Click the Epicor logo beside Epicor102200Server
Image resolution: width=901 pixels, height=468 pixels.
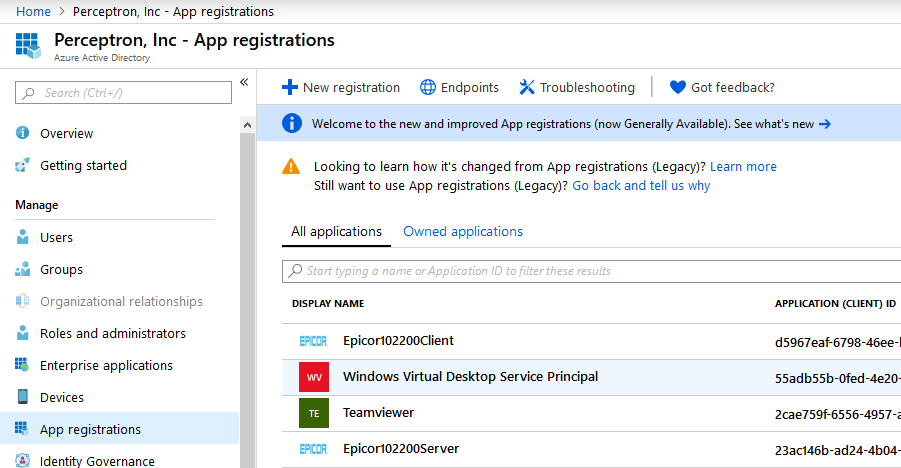(313, 449)
